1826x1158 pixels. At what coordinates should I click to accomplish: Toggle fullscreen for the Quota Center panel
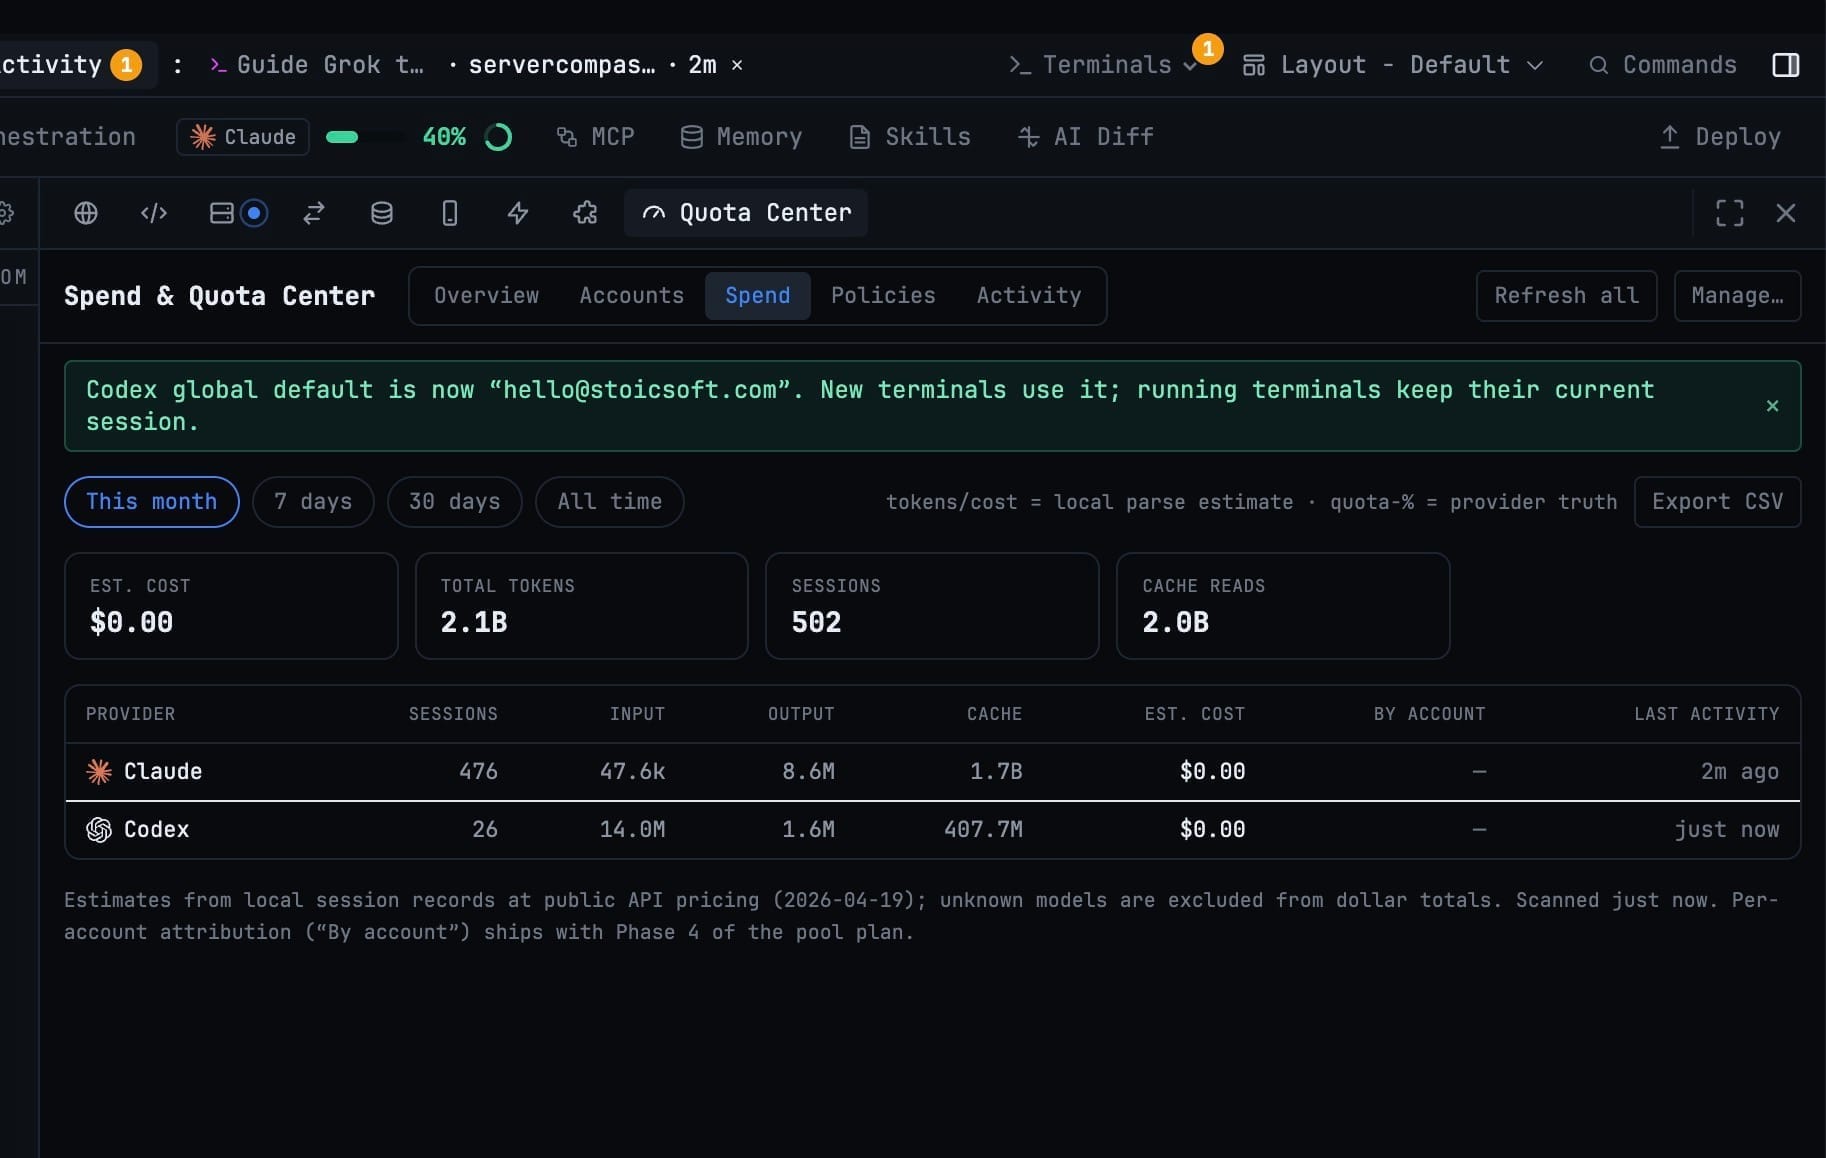click(x=1730, y=213)
